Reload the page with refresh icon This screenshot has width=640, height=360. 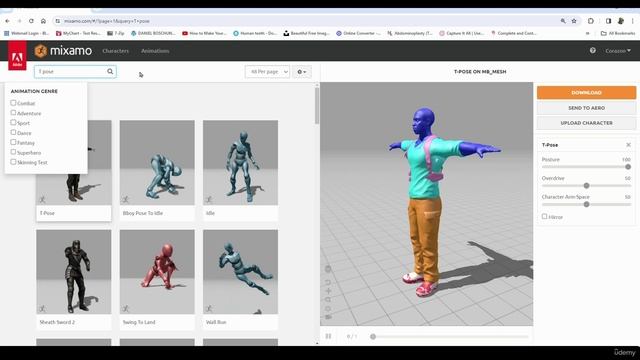tap(31, 21)
